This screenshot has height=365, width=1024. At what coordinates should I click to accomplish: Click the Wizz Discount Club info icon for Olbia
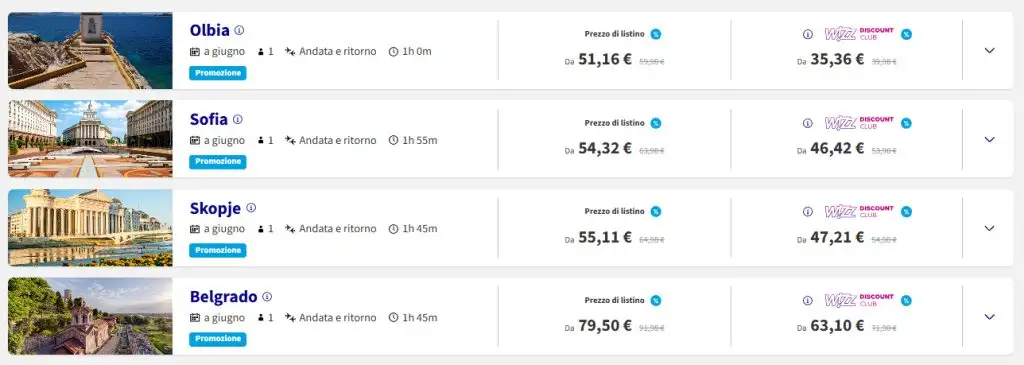[x=808, y=34]
